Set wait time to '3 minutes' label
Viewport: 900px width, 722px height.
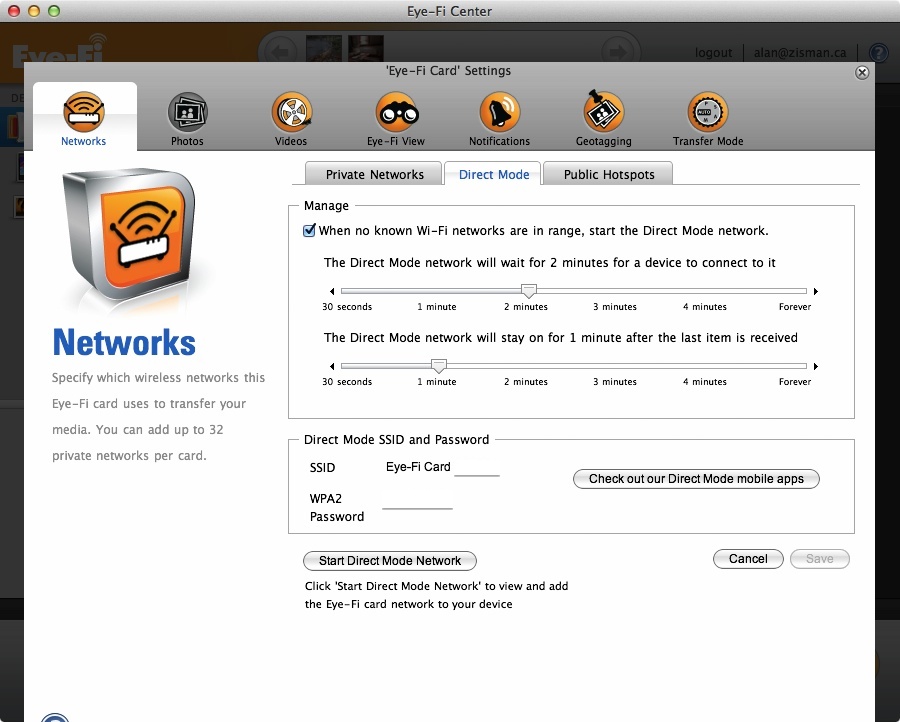(x=615, y=306)
